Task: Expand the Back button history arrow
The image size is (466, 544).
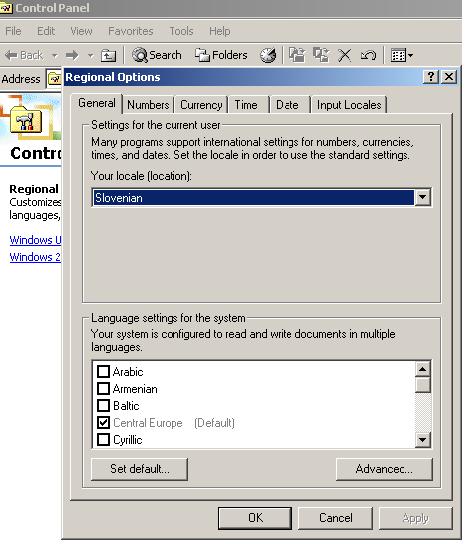Action: (x=55, y=55)
